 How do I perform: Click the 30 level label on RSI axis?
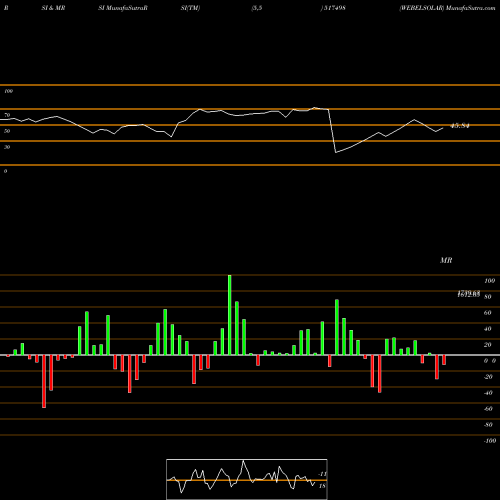pos(7,147)
